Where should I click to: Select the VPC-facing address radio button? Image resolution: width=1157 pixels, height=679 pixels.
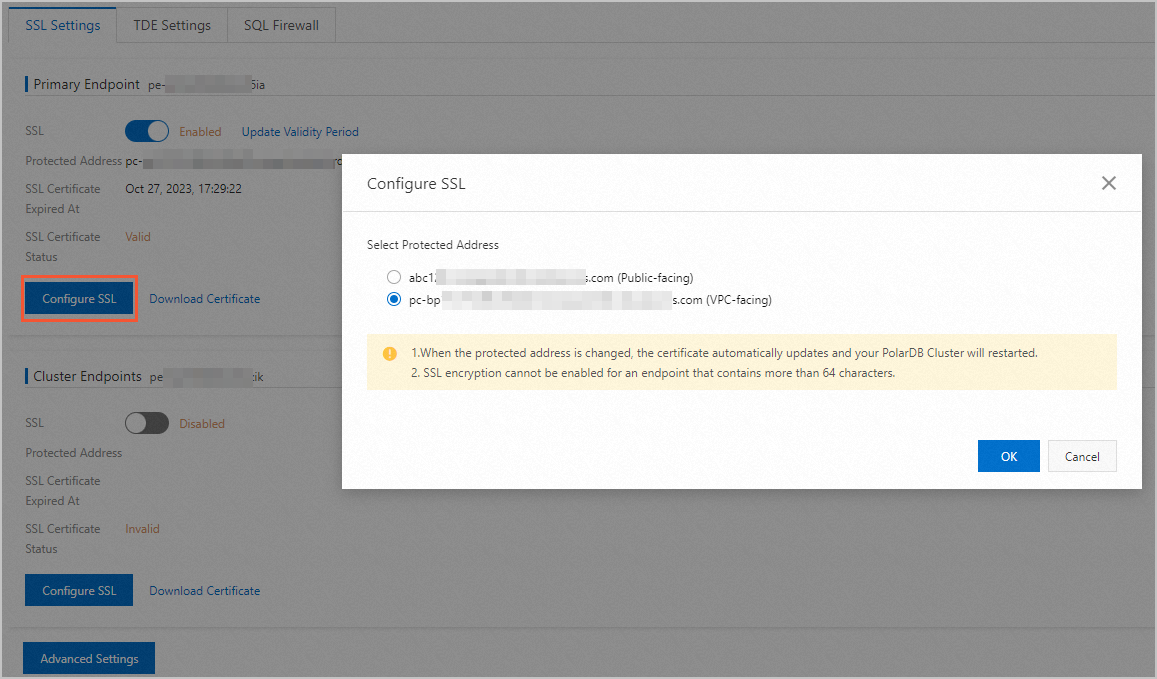point(394,299)
